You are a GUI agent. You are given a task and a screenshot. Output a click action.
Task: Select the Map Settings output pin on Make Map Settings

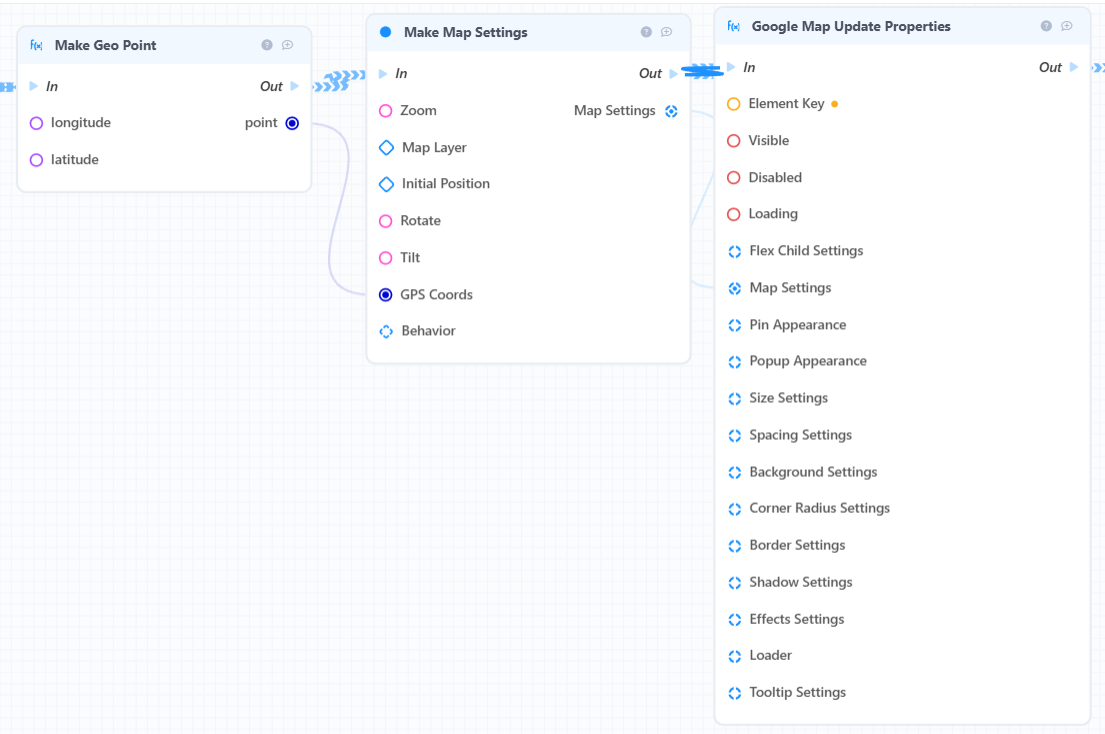tap(671, 111)
